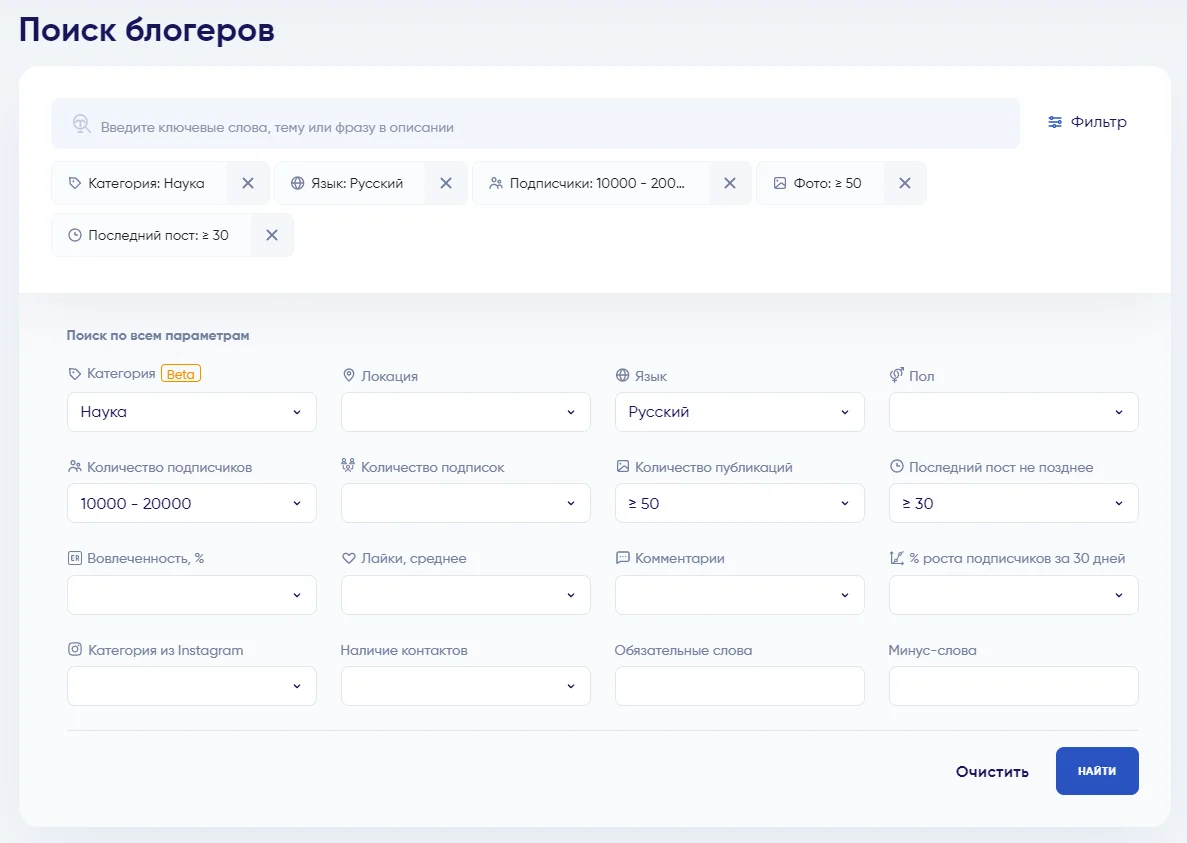Remove the Подписчики filter chip
This screenshot has width=1187, height=843.
point(730,183)
